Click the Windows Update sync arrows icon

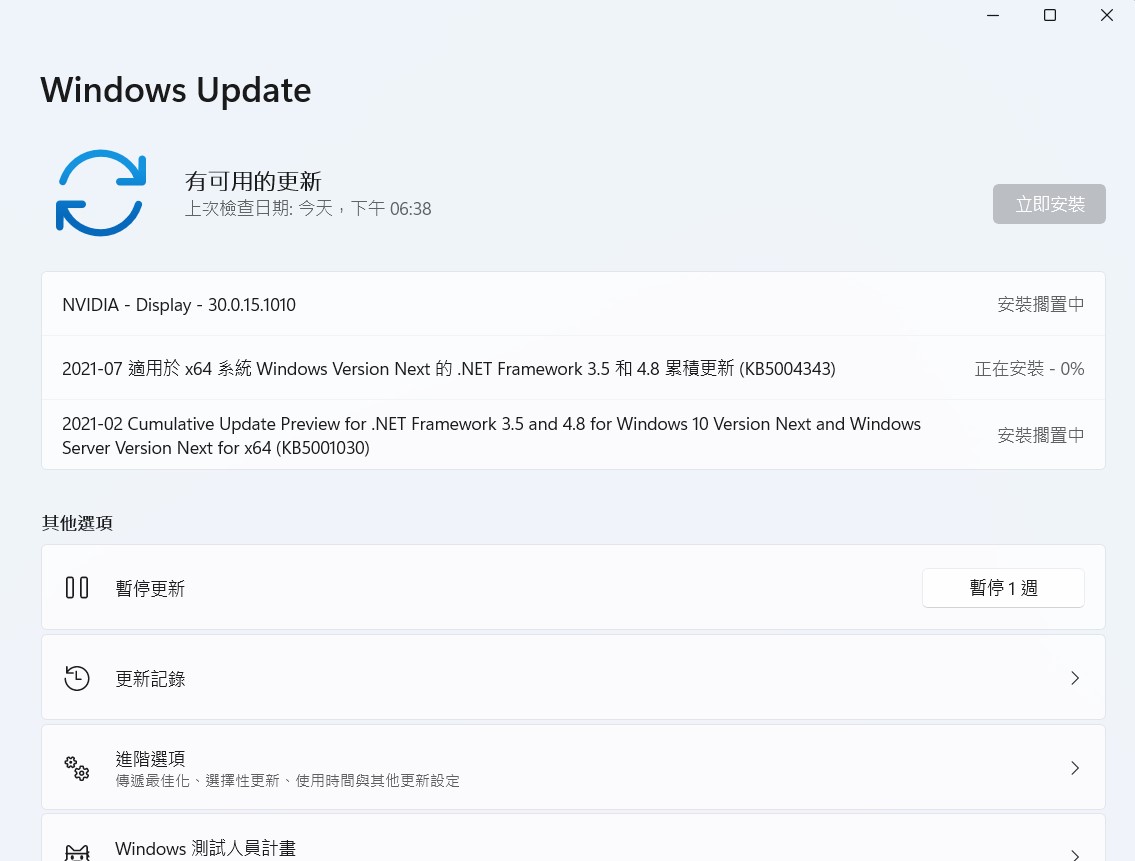(101, 193)
